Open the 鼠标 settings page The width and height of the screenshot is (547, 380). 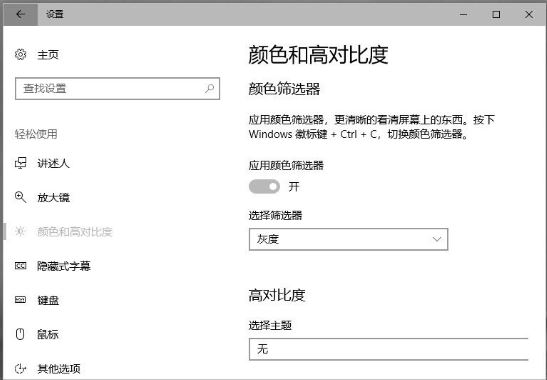pos(48,334)
